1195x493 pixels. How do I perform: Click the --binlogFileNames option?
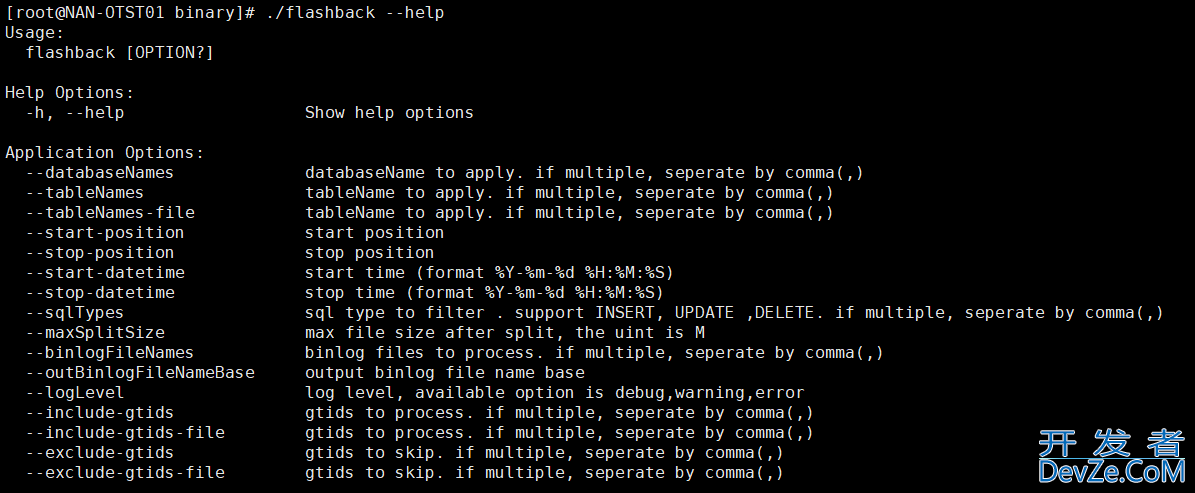click(110, 353)
